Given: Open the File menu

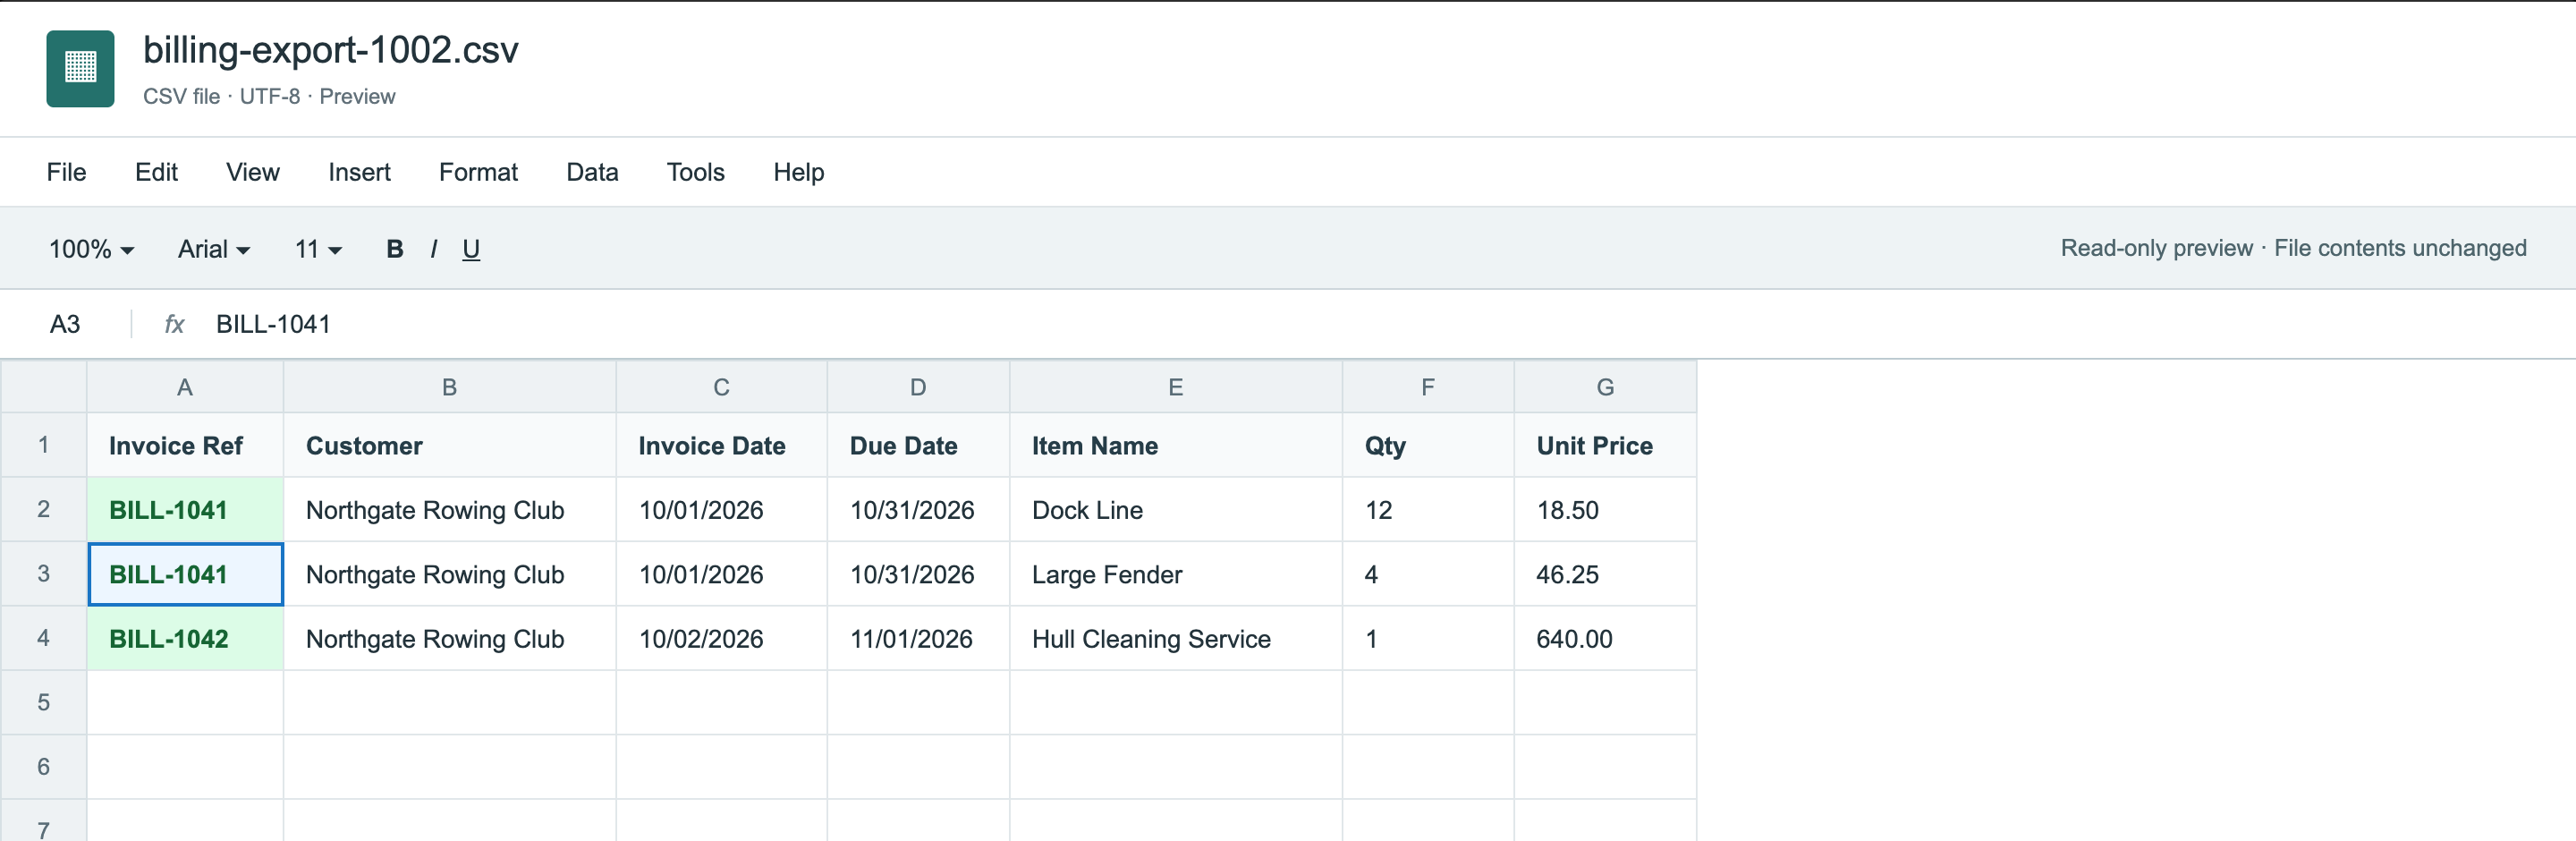Looking at the screenshot, I should (x=66, y=172).
